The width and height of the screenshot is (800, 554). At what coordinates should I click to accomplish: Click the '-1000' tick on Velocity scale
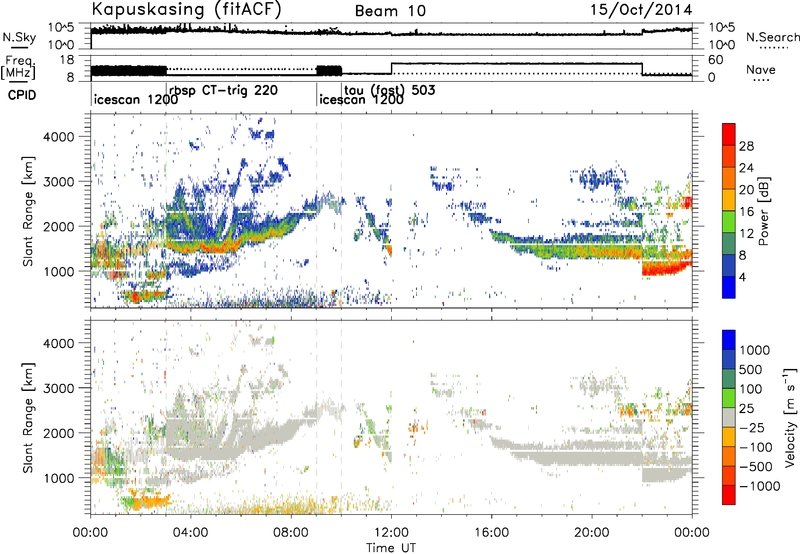pos(759,486)
